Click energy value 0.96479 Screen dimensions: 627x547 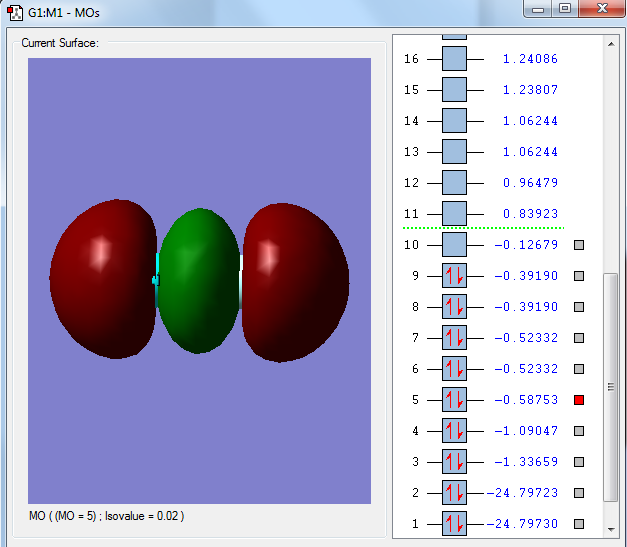click(x=530, y=183)
